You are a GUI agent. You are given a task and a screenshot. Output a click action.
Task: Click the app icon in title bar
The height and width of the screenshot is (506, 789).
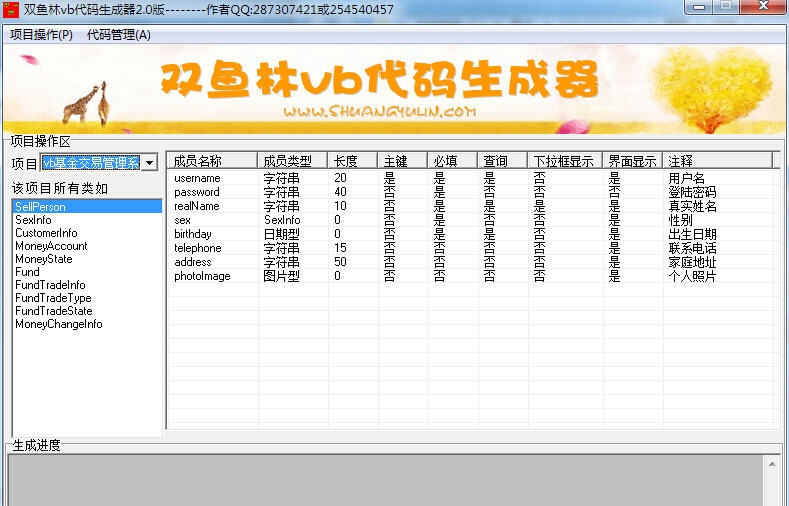click(11, 10)
